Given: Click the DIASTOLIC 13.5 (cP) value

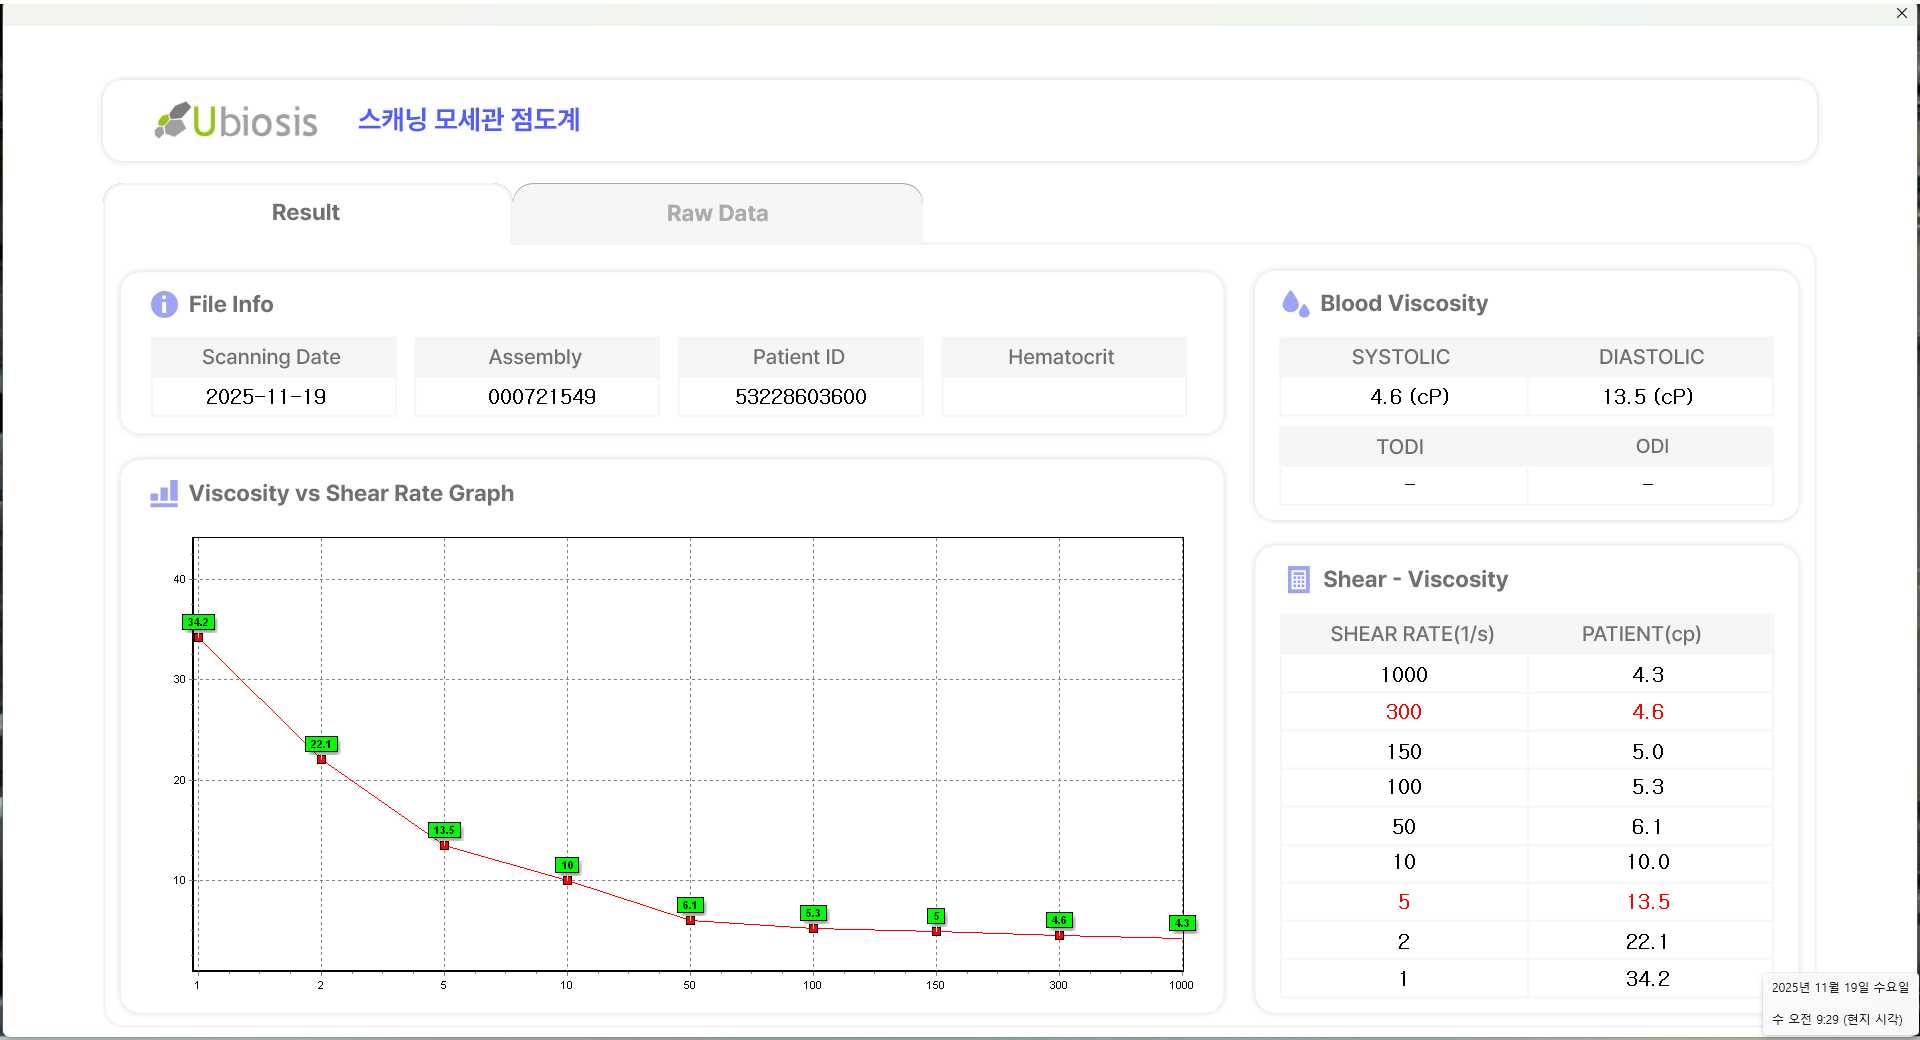Looking at the screenshot, I should point(1647,397).
